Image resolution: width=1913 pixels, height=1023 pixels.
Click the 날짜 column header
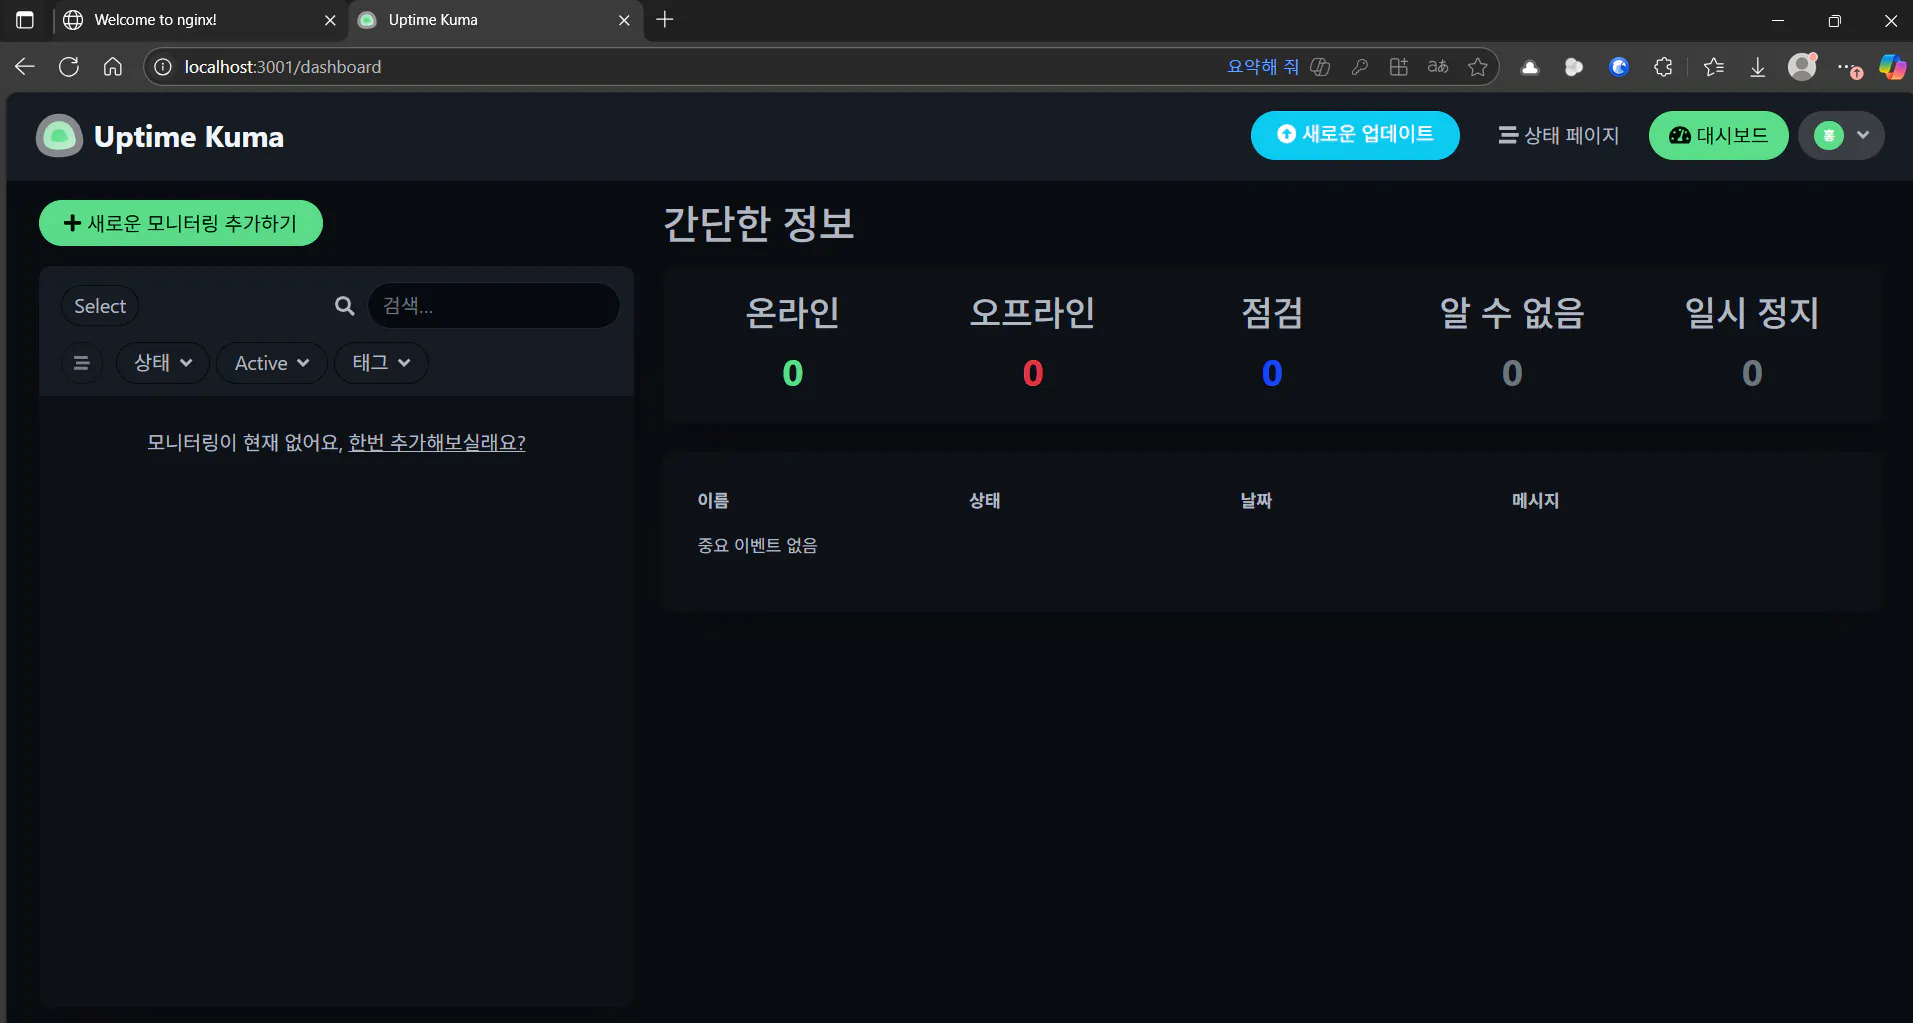[1256, 501]
